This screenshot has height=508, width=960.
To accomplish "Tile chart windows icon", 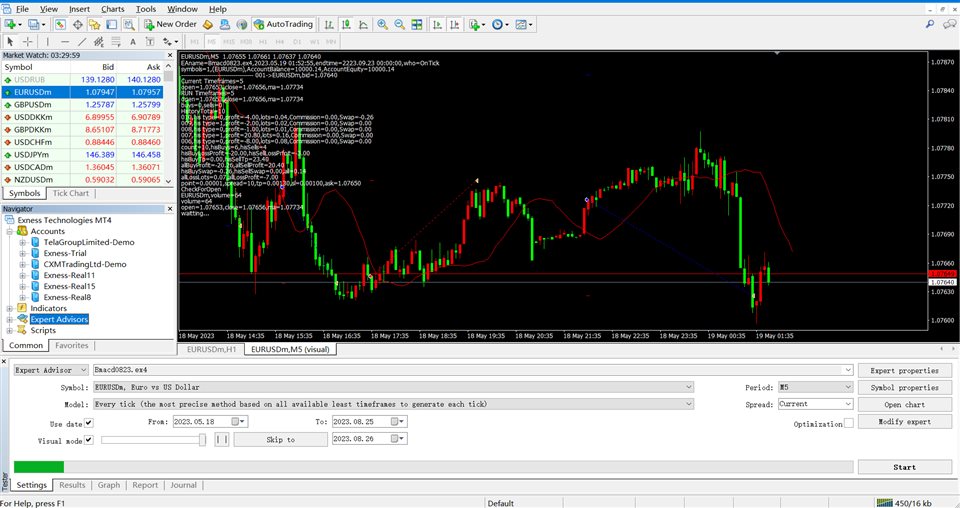I will click(416, 24).
